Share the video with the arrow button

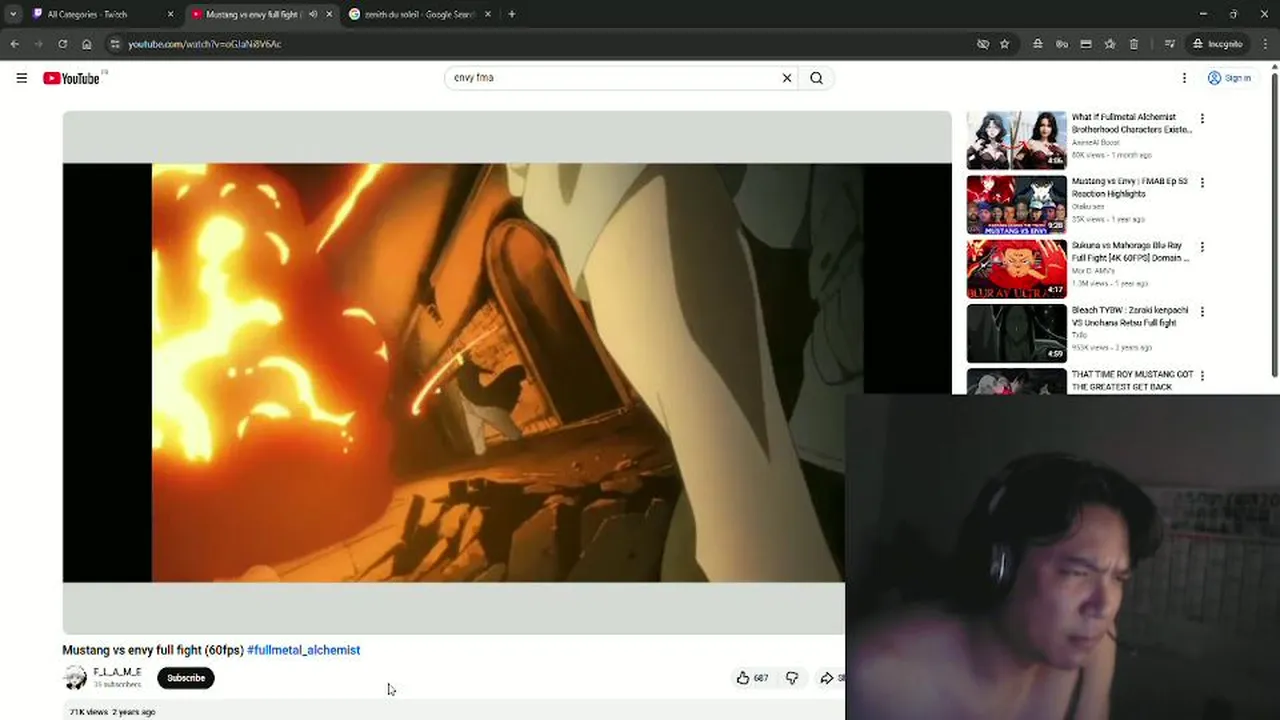pyautogui.click(x=830, y=678)
